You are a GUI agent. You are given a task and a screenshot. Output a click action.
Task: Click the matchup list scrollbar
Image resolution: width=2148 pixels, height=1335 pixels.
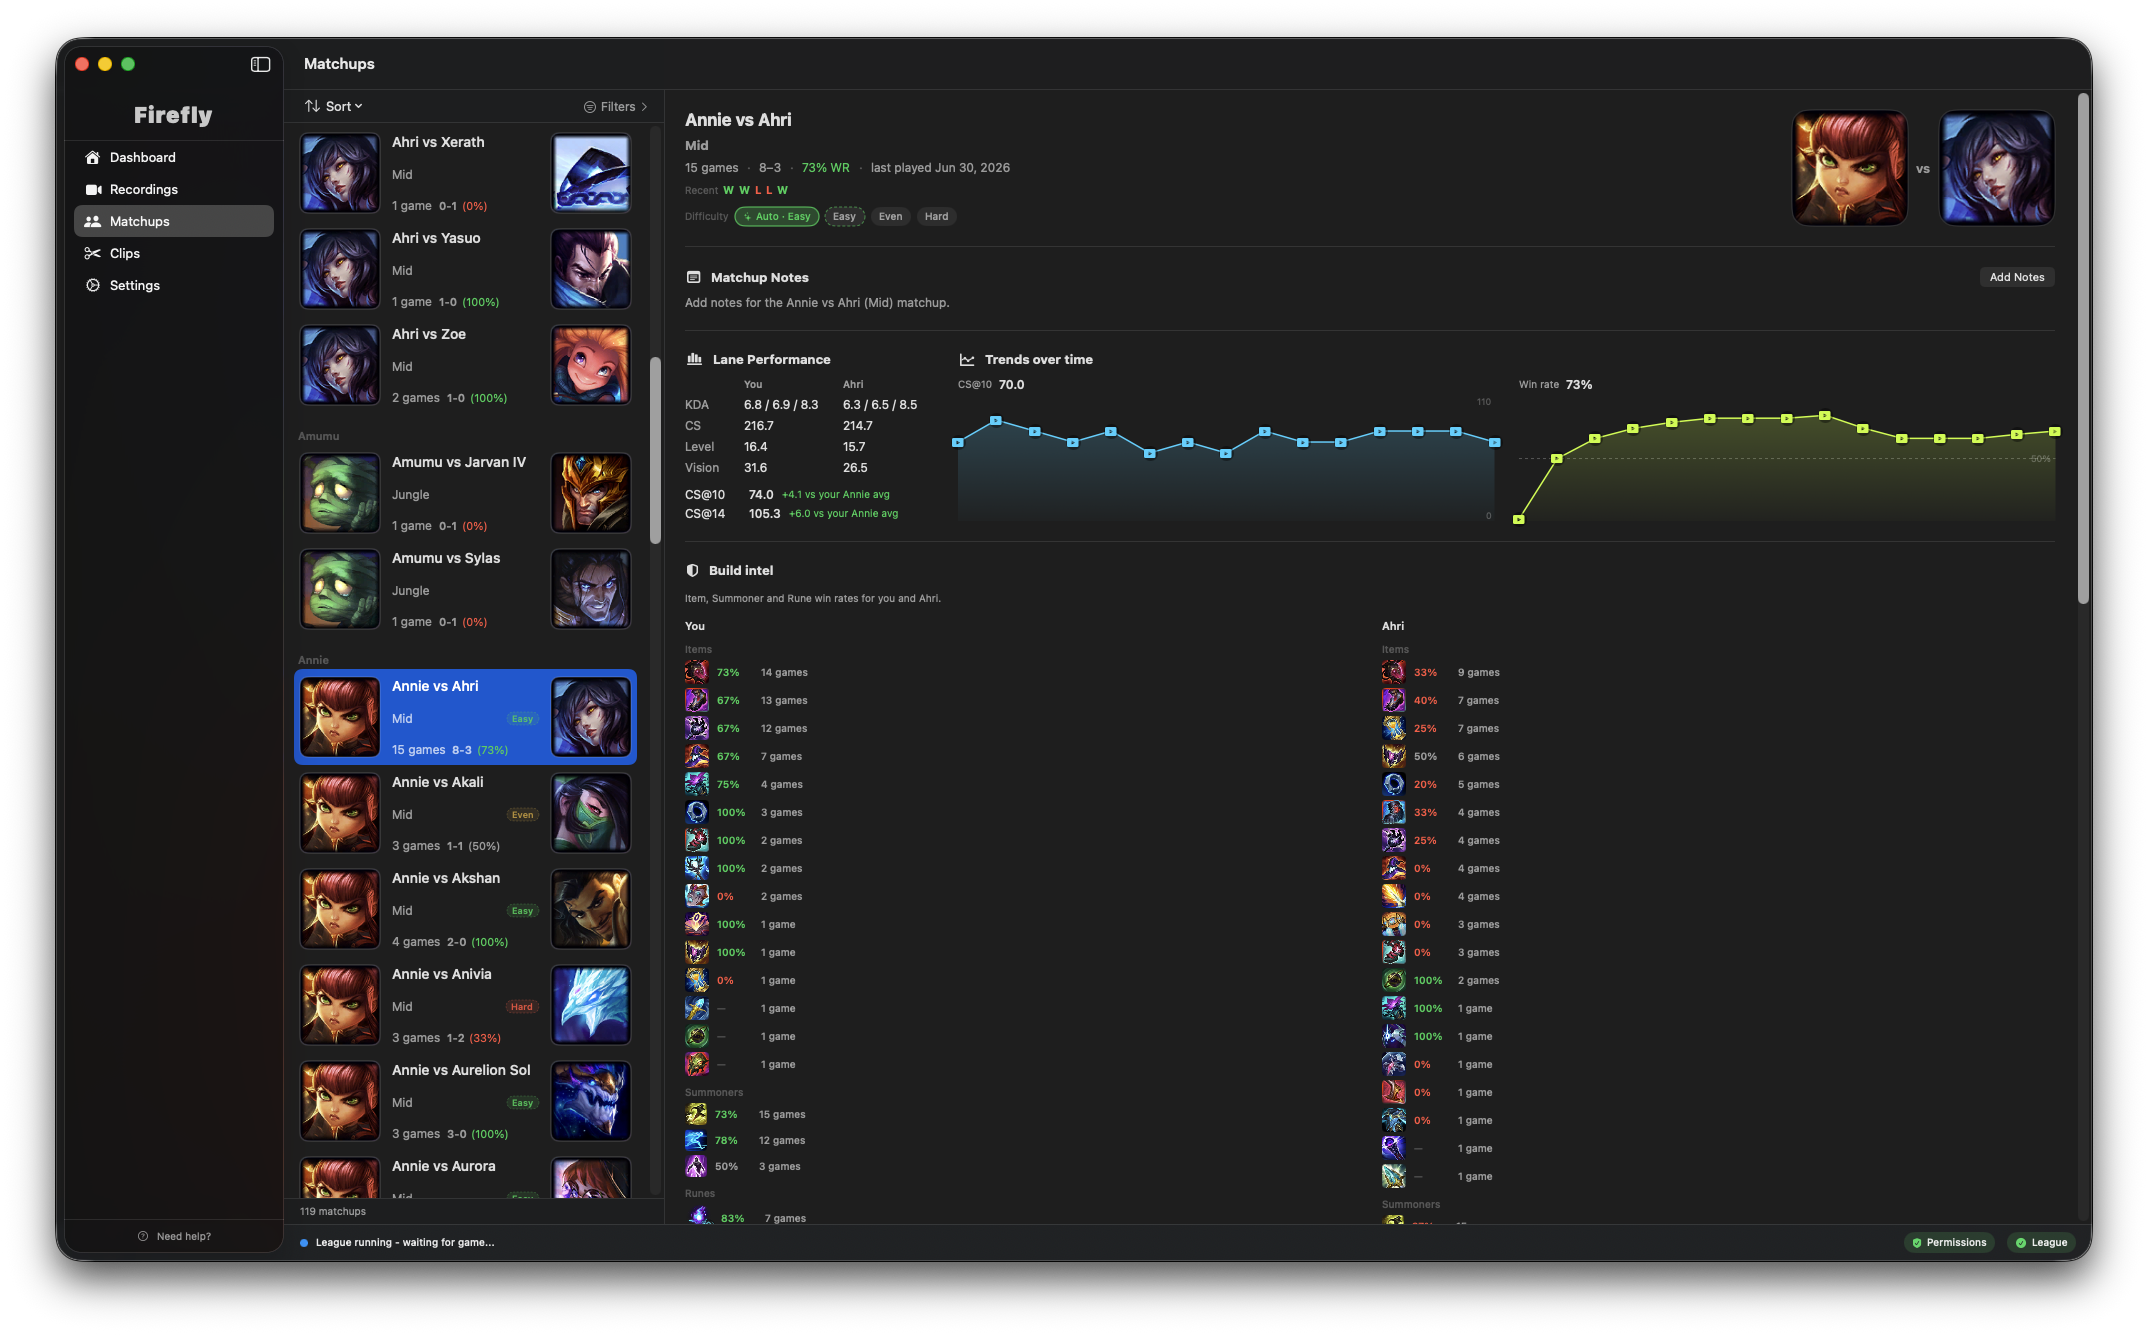point(656,450)
